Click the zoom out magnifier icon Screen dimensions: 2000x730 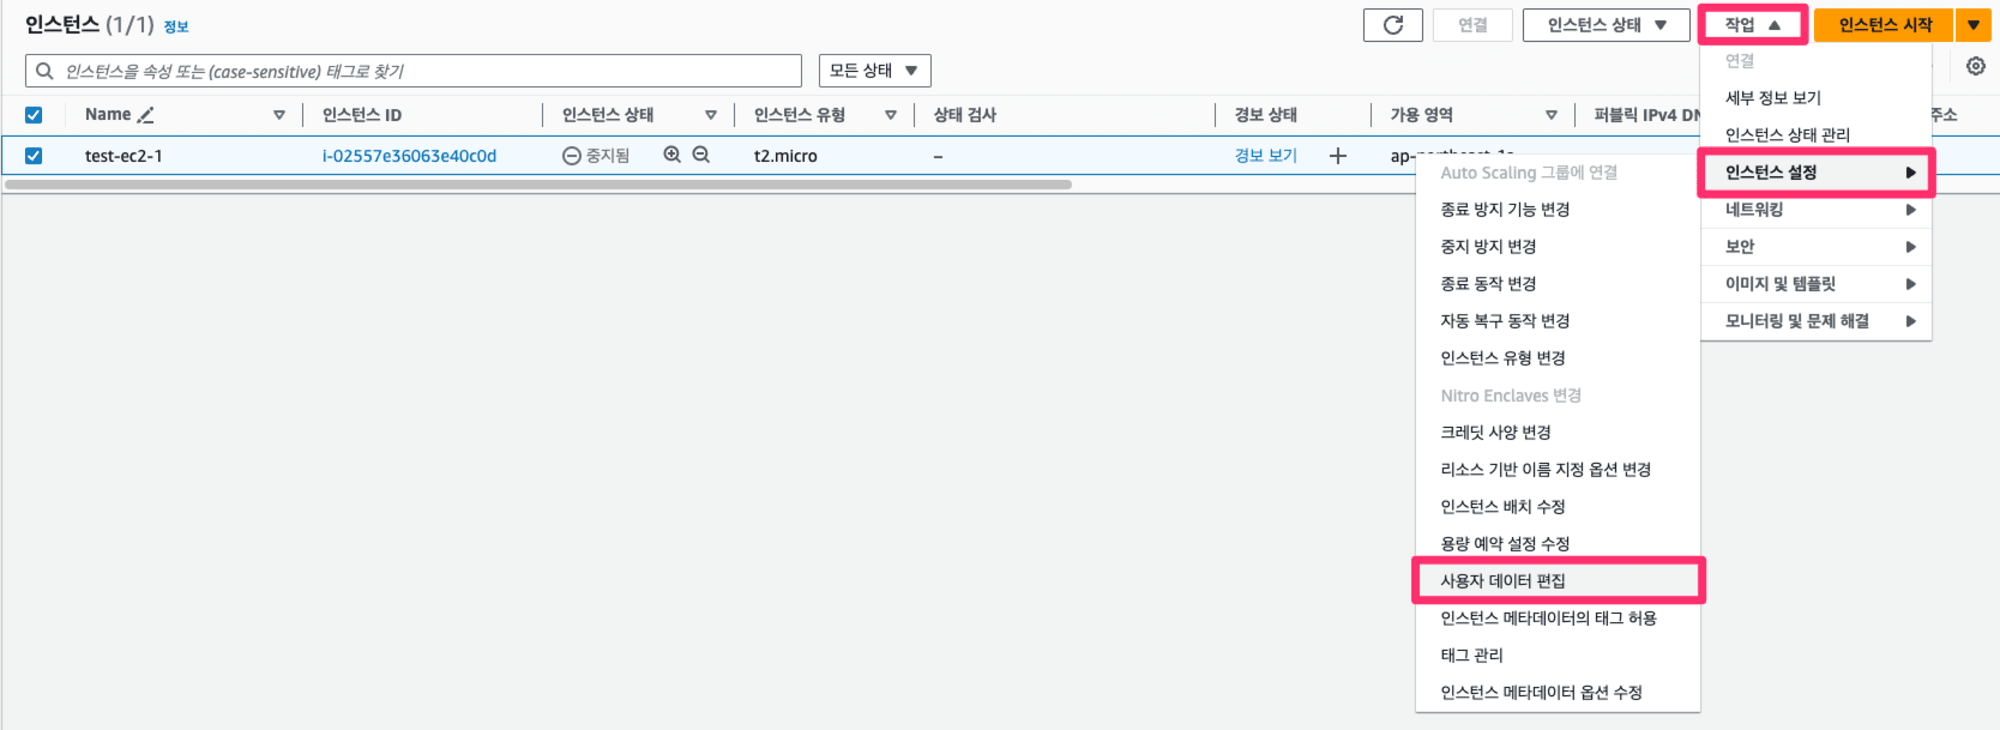701,155
